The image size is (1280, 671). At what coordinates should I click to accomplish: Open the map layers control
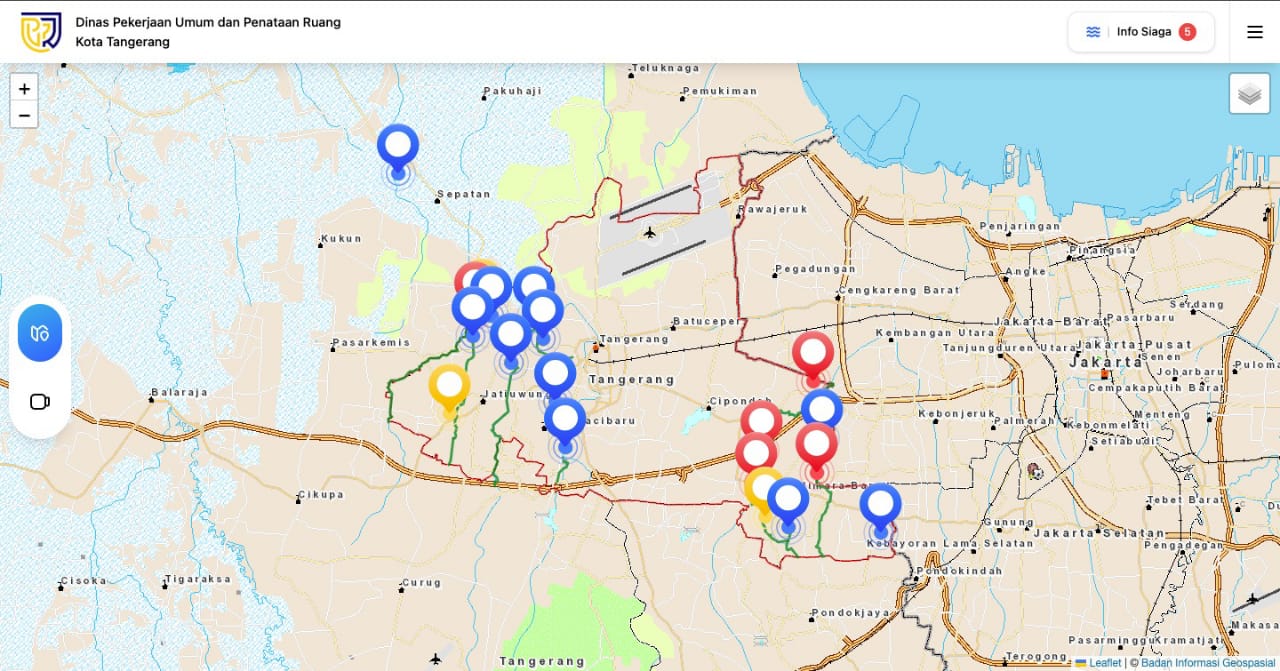point(1249,94)
